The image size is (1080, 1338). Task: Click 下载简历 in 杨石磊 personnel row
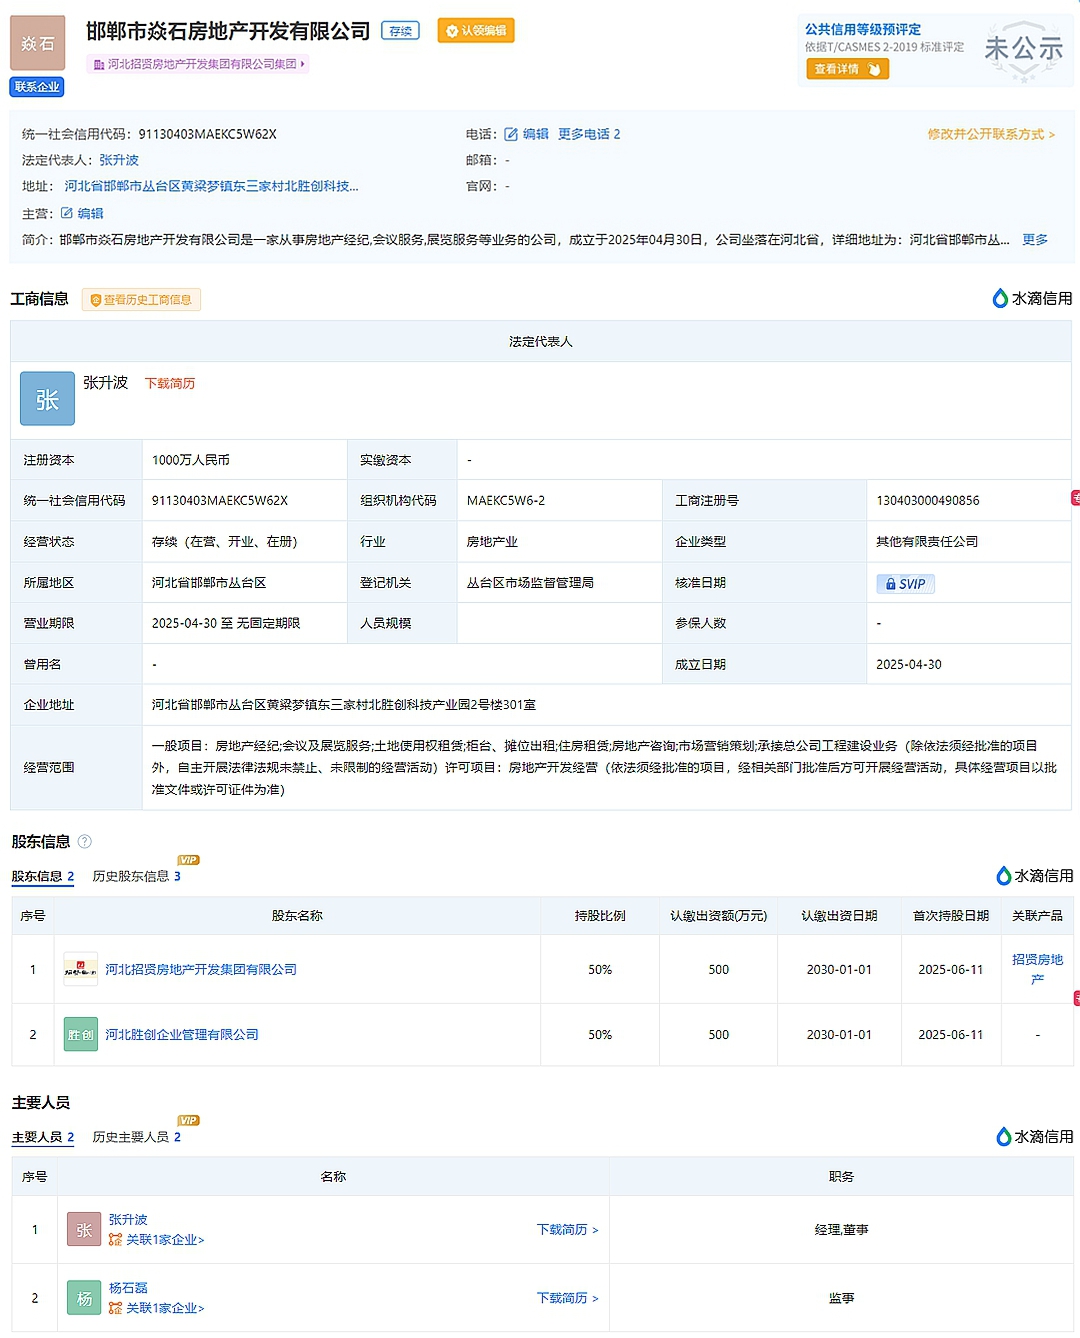[567, 1298]
